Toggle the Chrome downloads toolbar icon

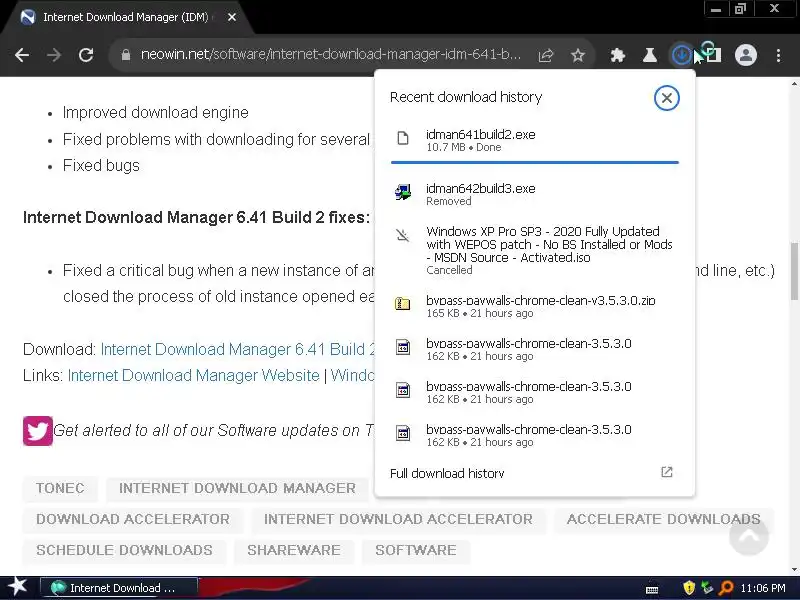[x=681, y=55]
